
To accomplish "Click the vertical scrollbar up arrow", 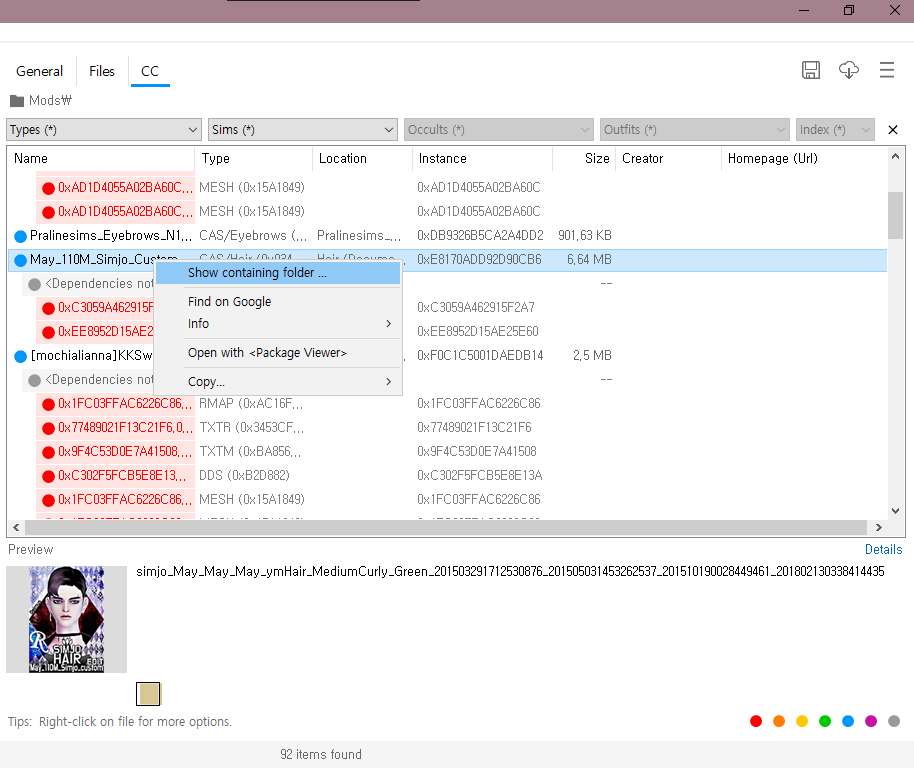I will (x=895, y=156).
